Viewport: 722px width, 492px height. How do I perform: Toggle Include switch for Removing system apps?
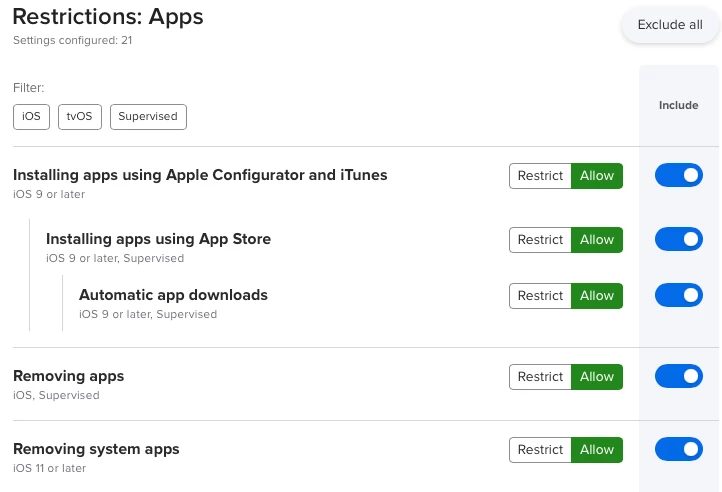(679, 449)
